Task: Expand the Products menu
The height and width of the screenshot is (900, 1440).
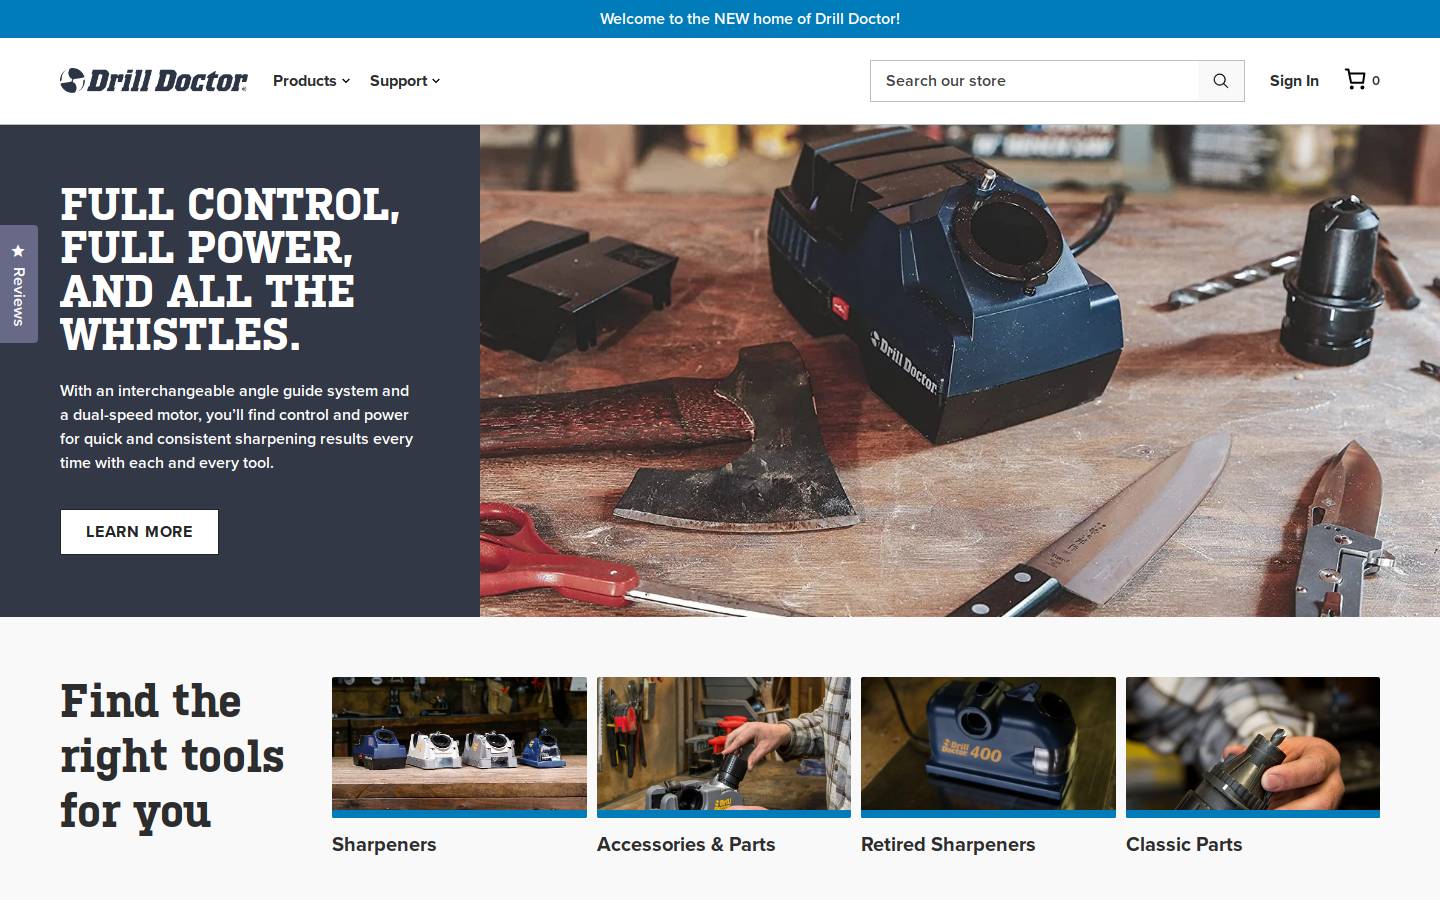Action: [311, 81]
